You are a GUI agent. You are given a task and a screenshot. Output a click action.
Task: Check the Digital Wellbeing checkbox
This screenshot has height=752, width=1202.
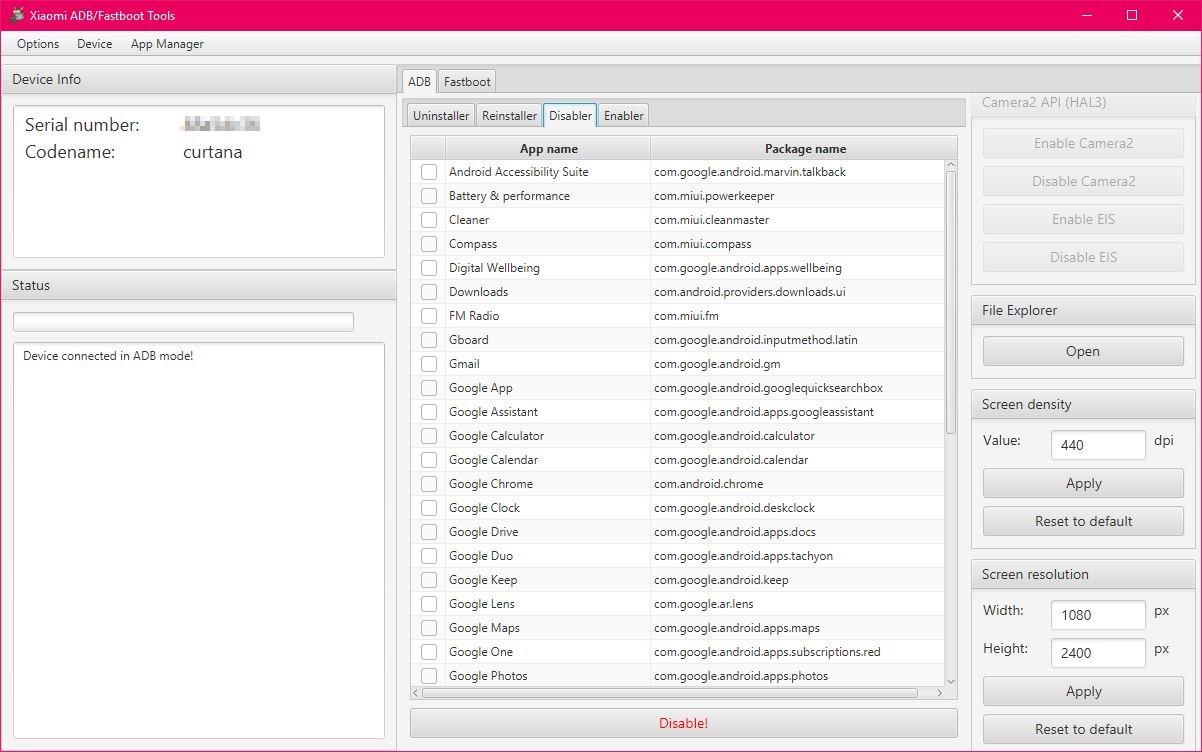429,268
